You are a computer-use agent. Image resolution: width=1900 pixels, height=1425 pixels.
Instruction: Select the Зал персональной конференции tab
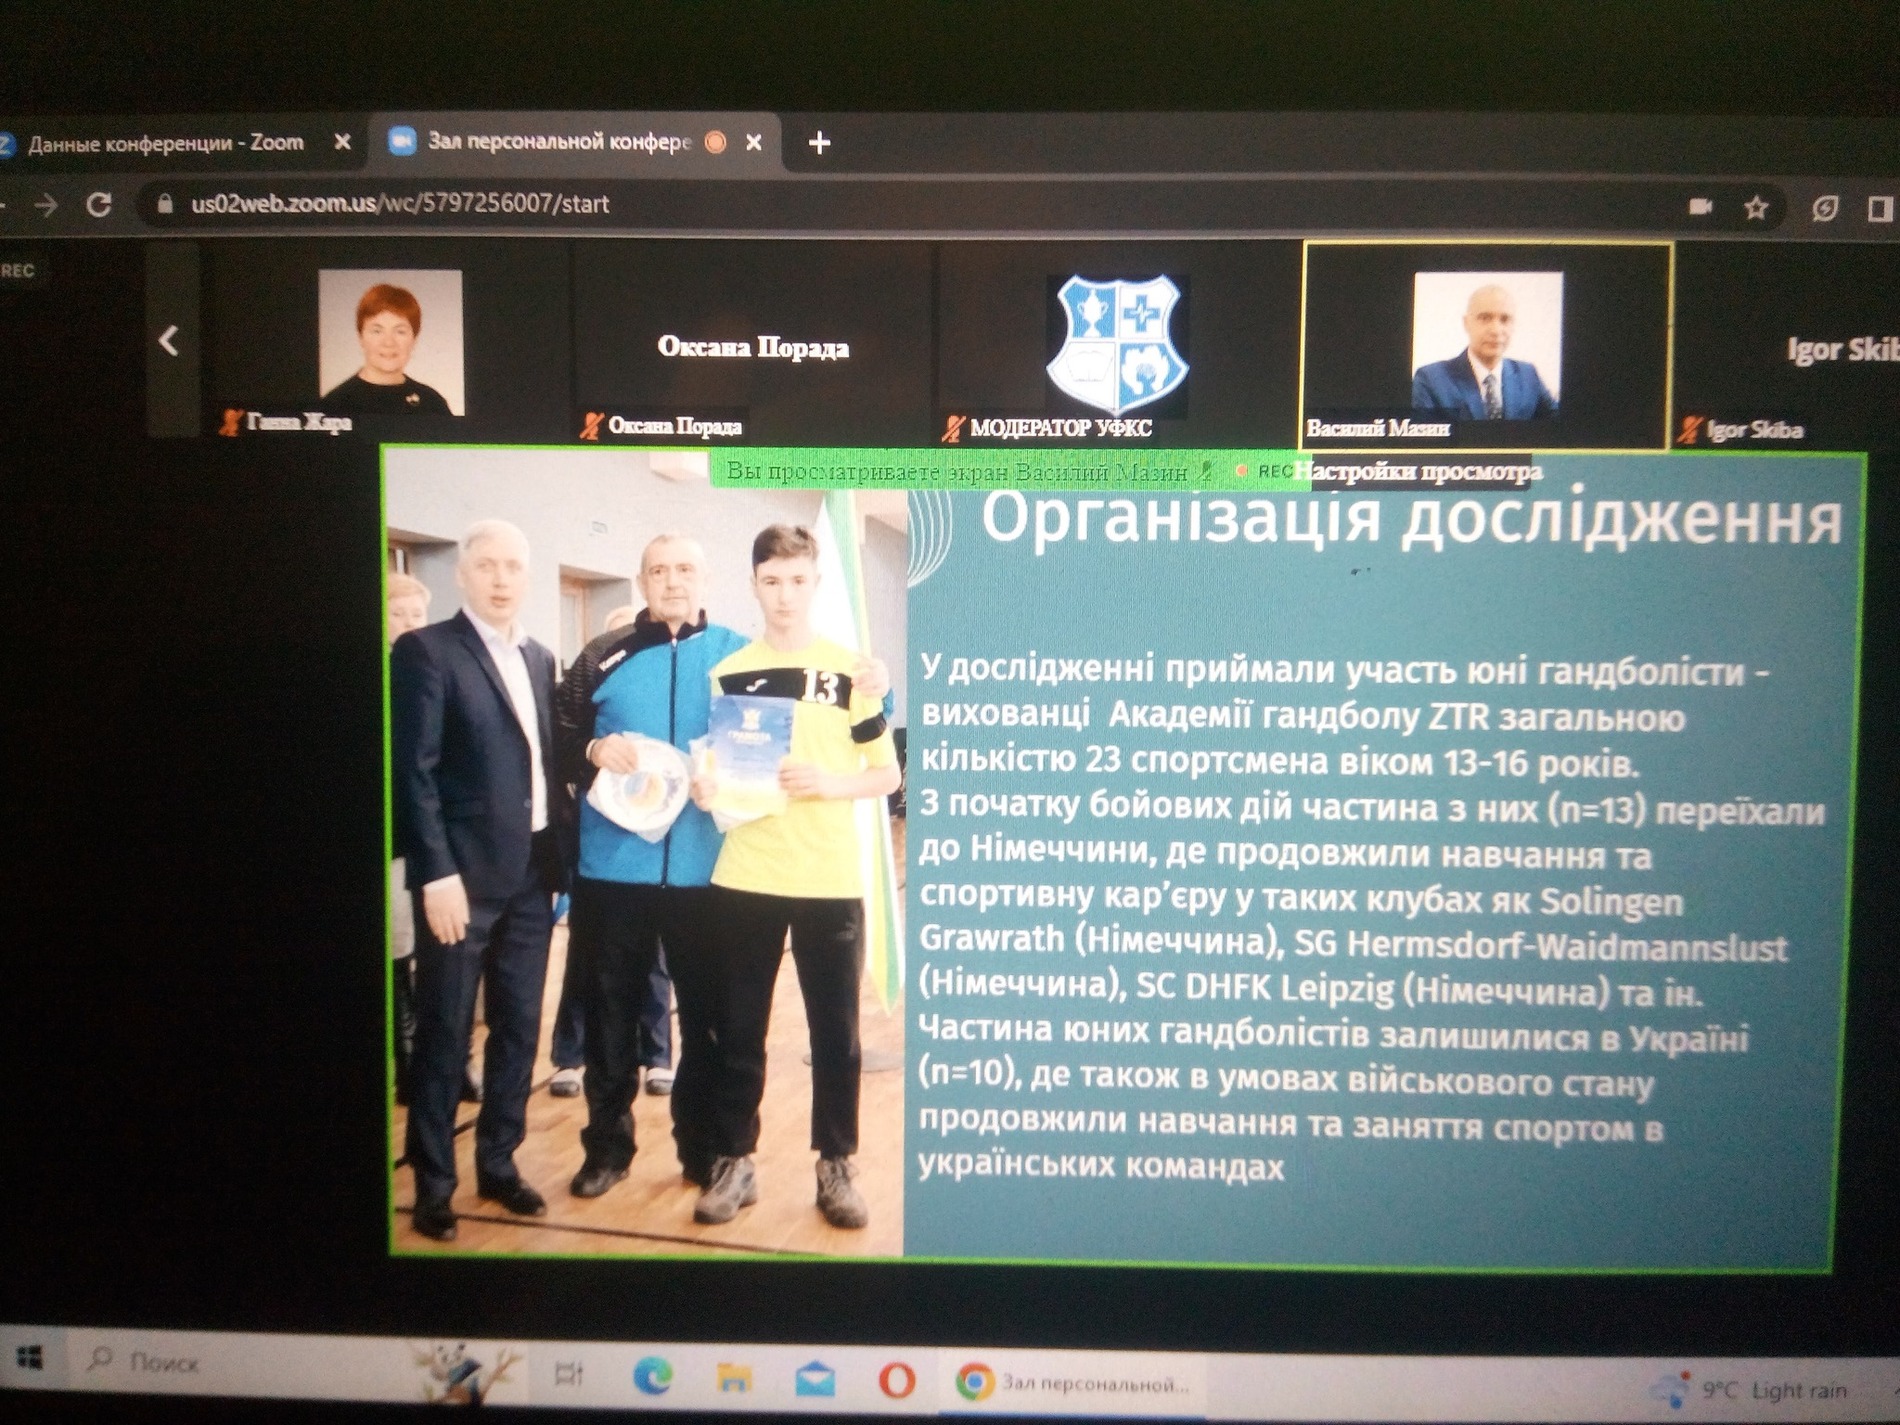pos(558,142)
